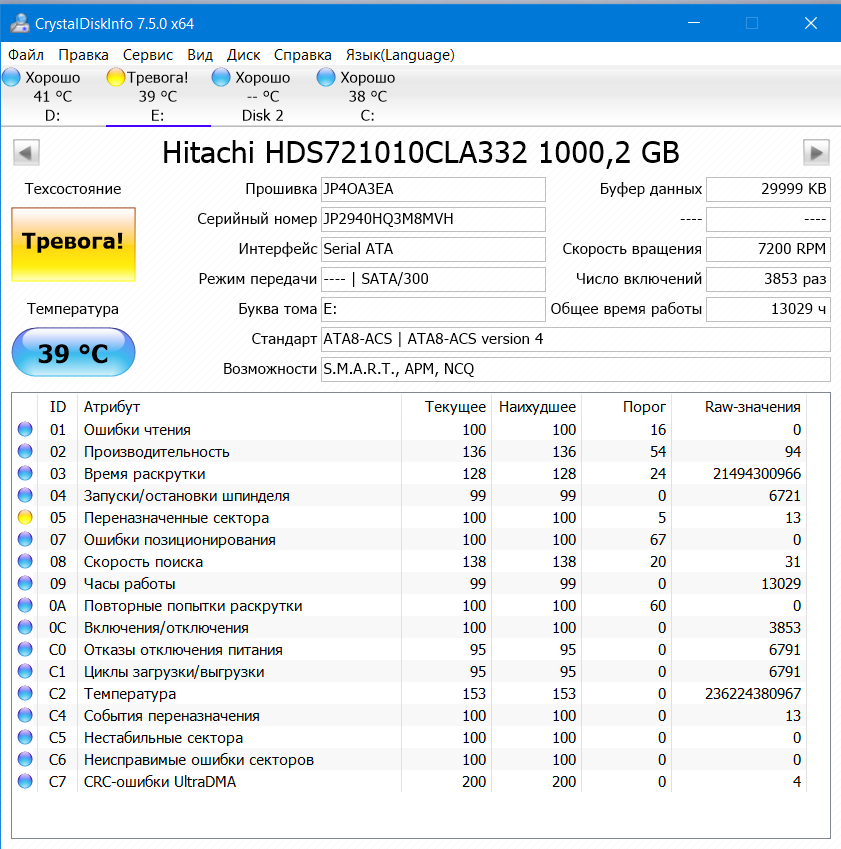Click the firmware field JP4OA3EA
The width and height of the screenshot is (841, 849).
433,189
